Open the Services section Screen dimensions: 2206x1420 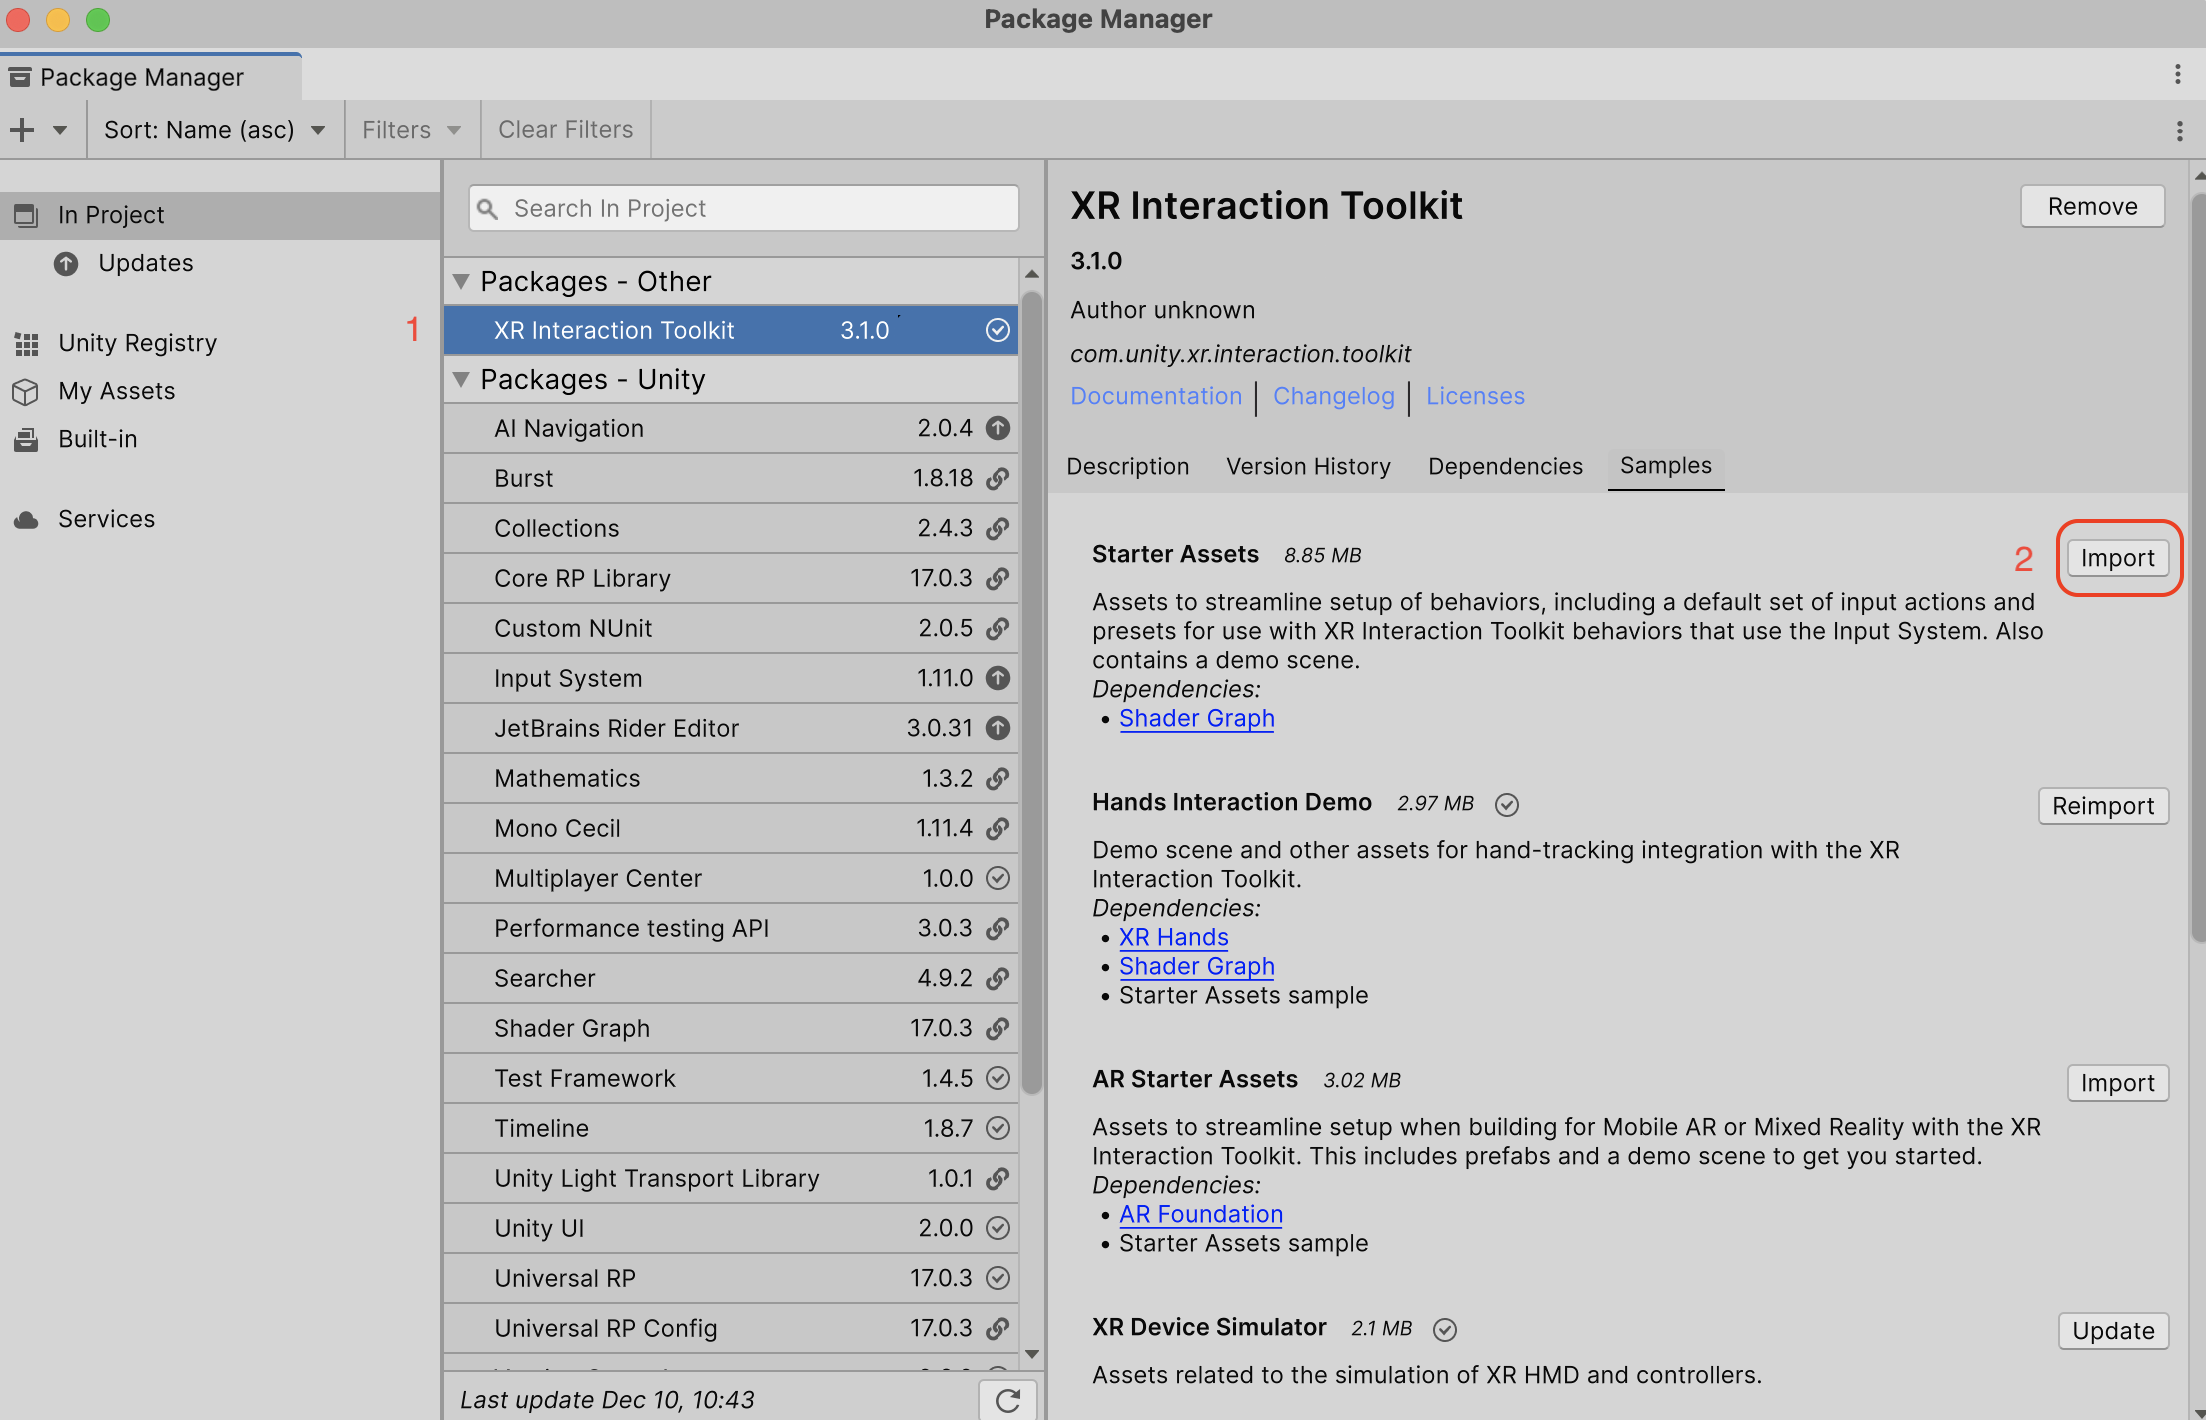(106, 518)
